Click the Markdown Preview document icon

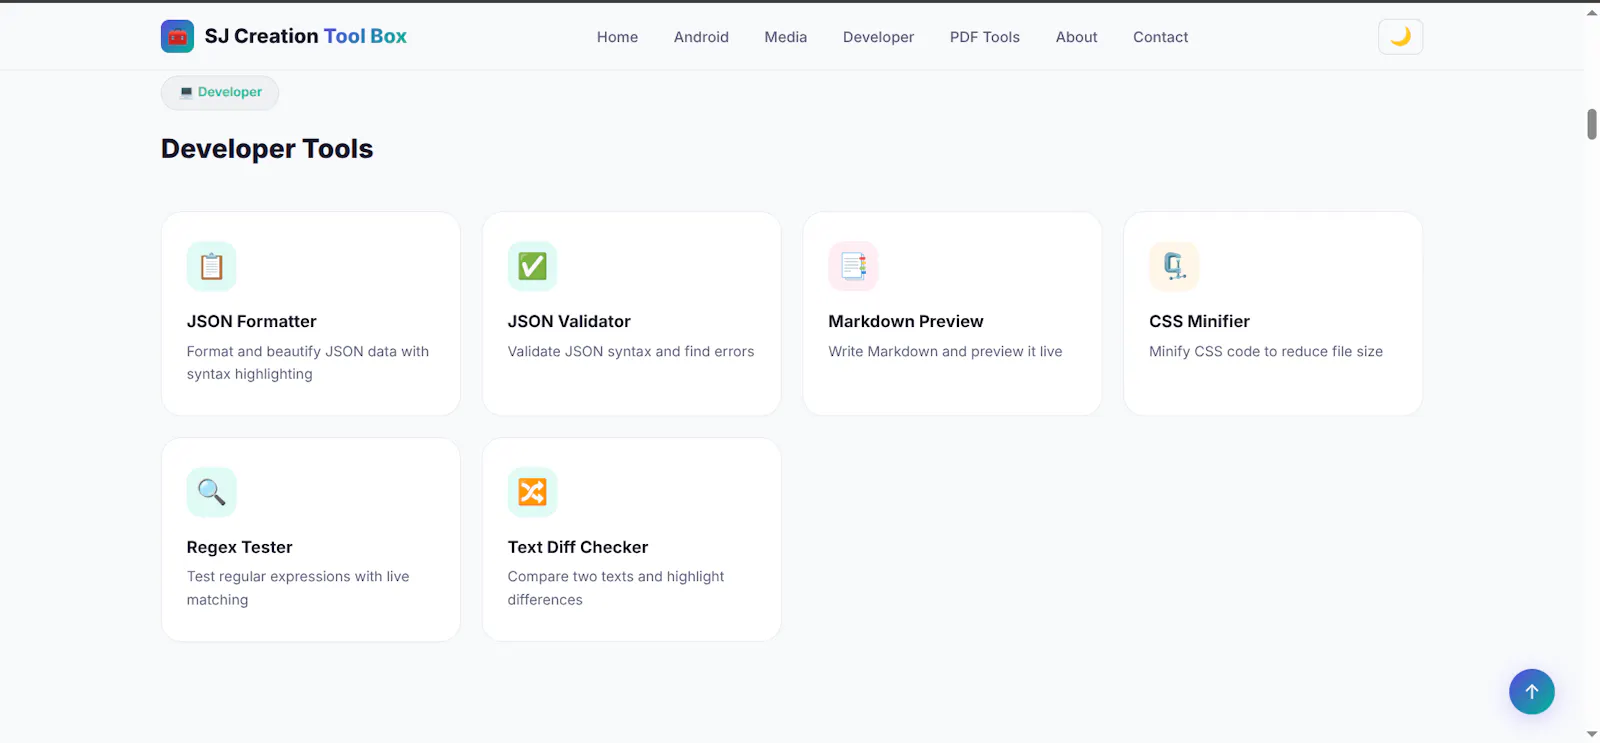click(x=853, y=266)
